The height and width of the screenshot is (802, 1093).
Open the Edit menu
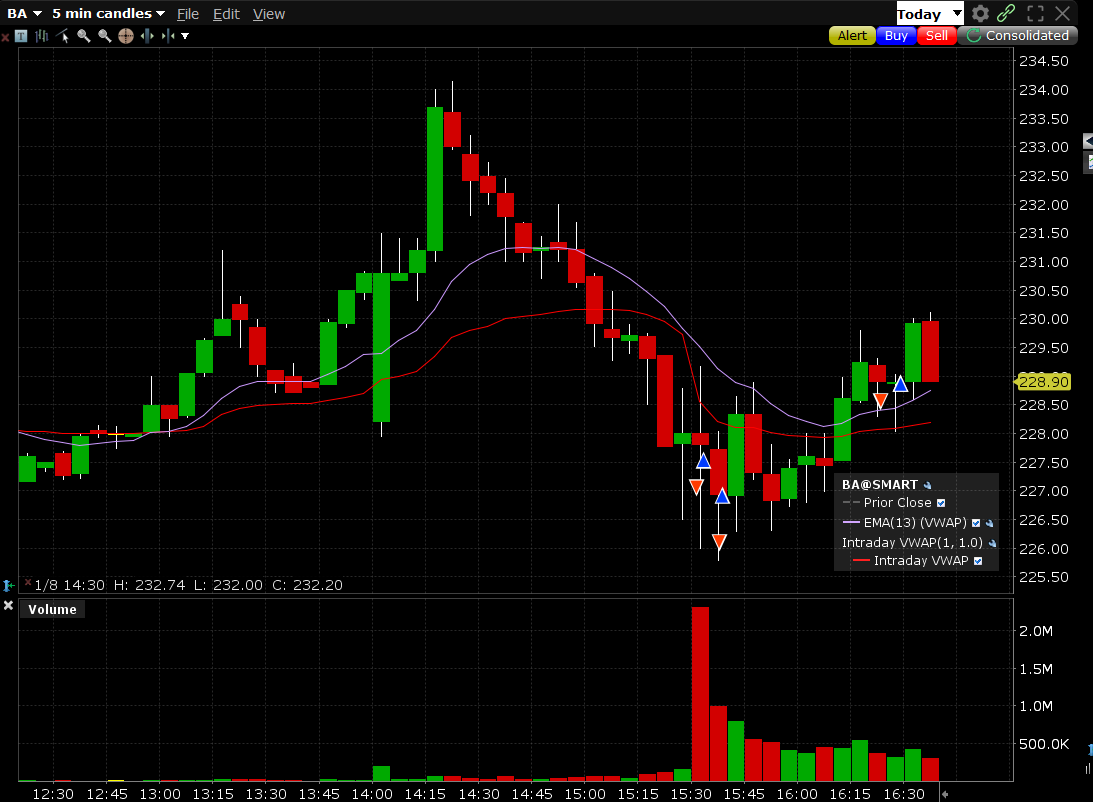tap(226, 14)
